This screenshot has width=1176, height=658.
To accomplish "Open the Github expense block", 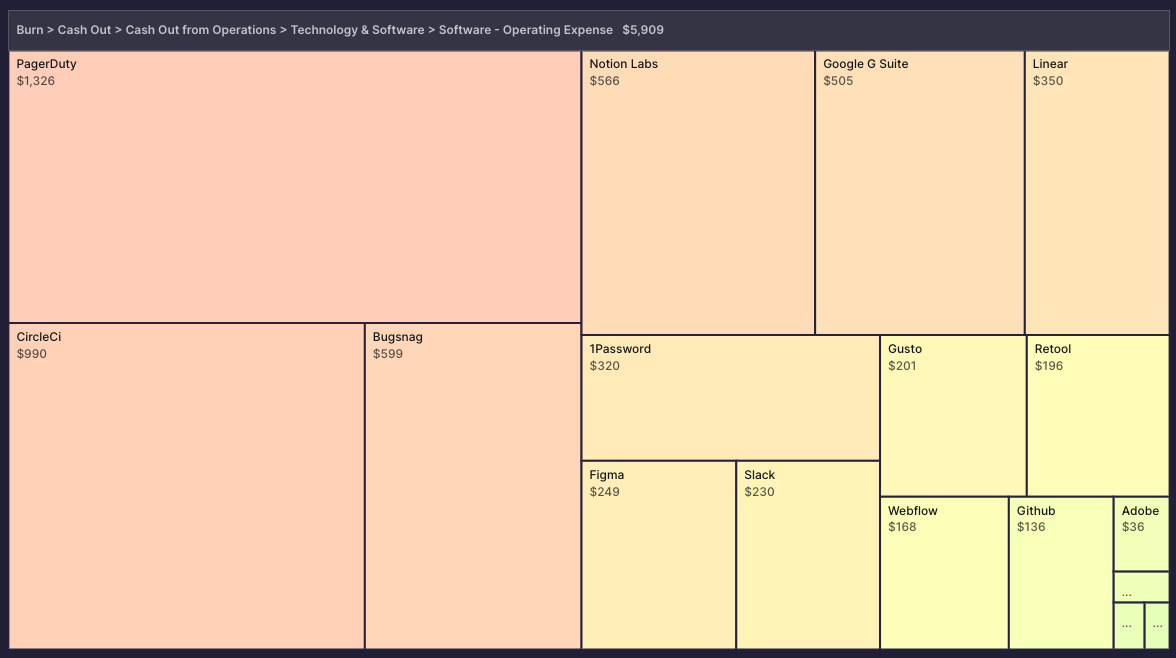I will [x=1061, y=572].
